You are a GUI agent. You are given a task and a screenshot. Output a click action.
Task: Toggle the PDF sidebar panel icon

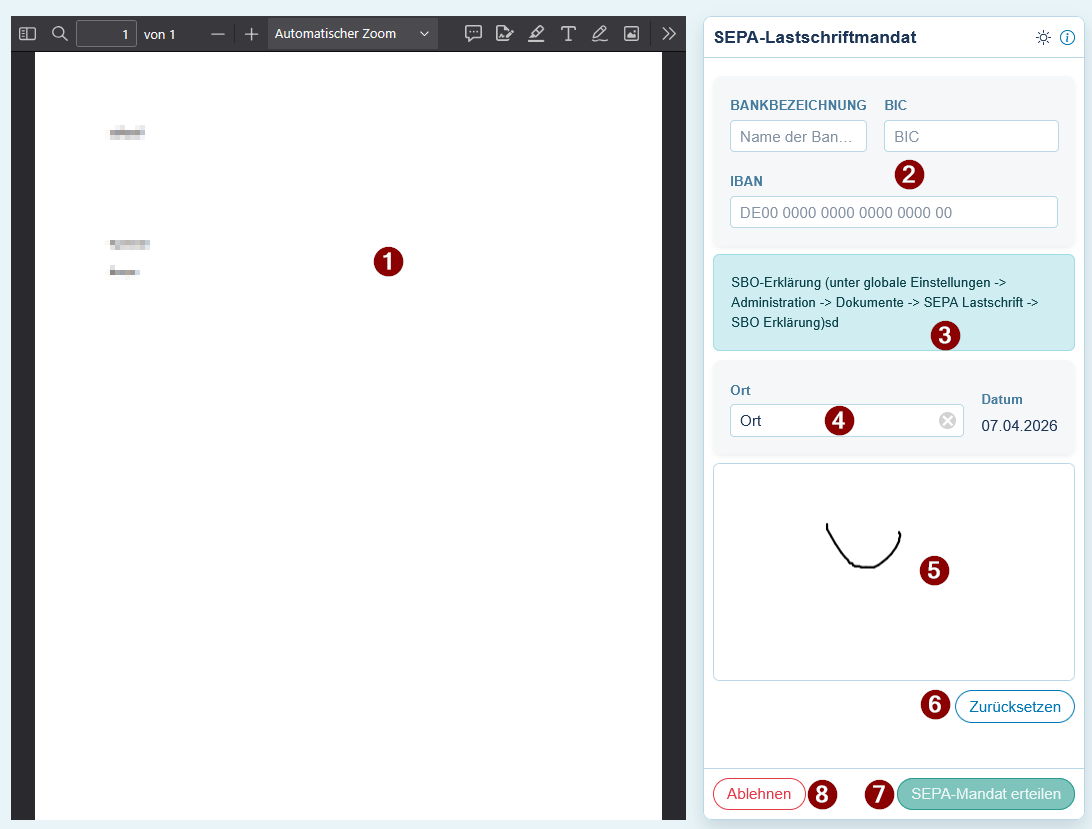coord(27,33)
